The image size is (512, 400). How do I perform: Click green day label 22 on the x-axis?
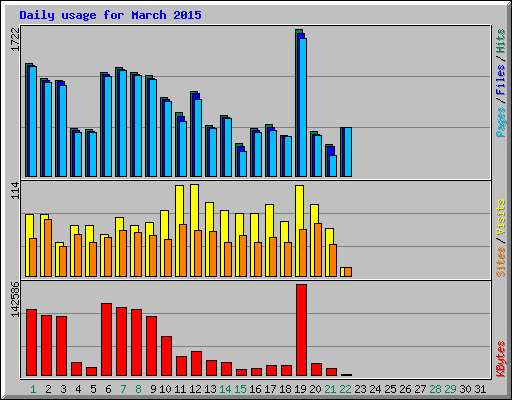345,389
